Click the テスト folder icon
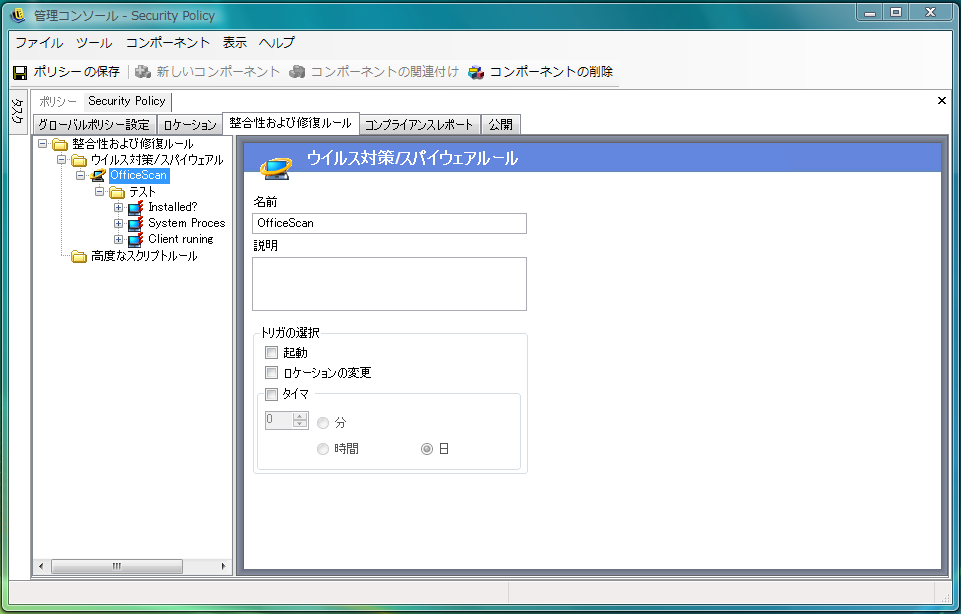Image resolution: width=961 pixels, height=614 pixels. tap(117, 192)
